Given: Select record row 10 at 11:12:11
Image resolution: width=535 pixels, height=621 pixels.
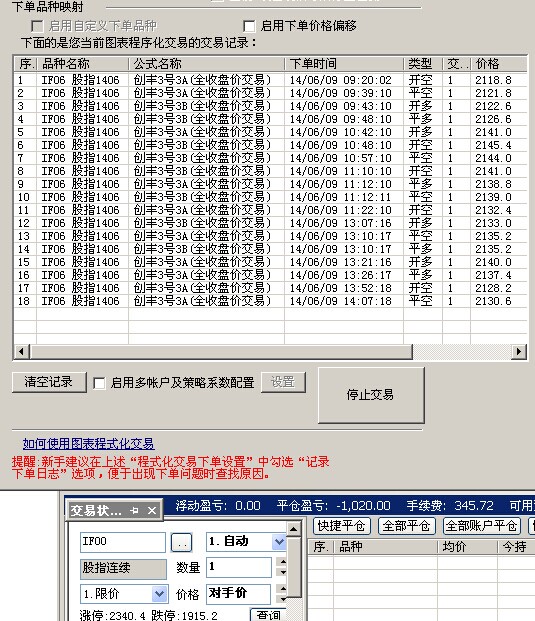Looking at the screenshot, I should 270,197.
